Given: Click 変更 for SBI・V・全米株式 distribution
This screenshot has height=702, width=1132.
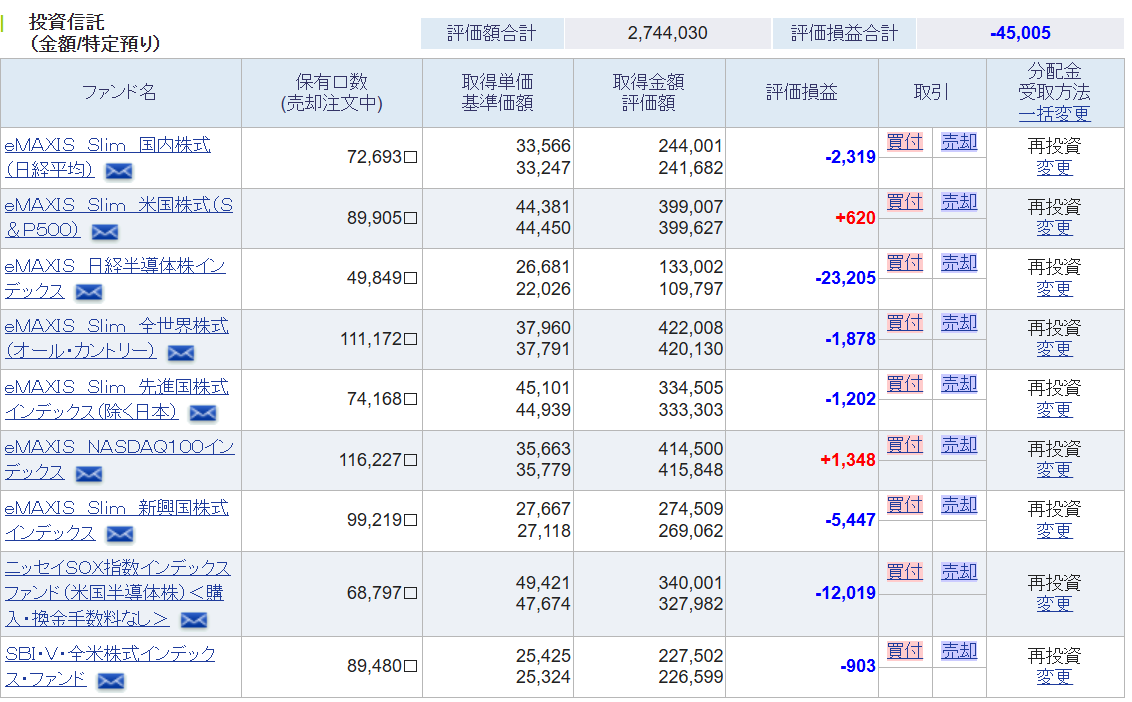Looking at the screenshot, I should (x=1054, y=677).
